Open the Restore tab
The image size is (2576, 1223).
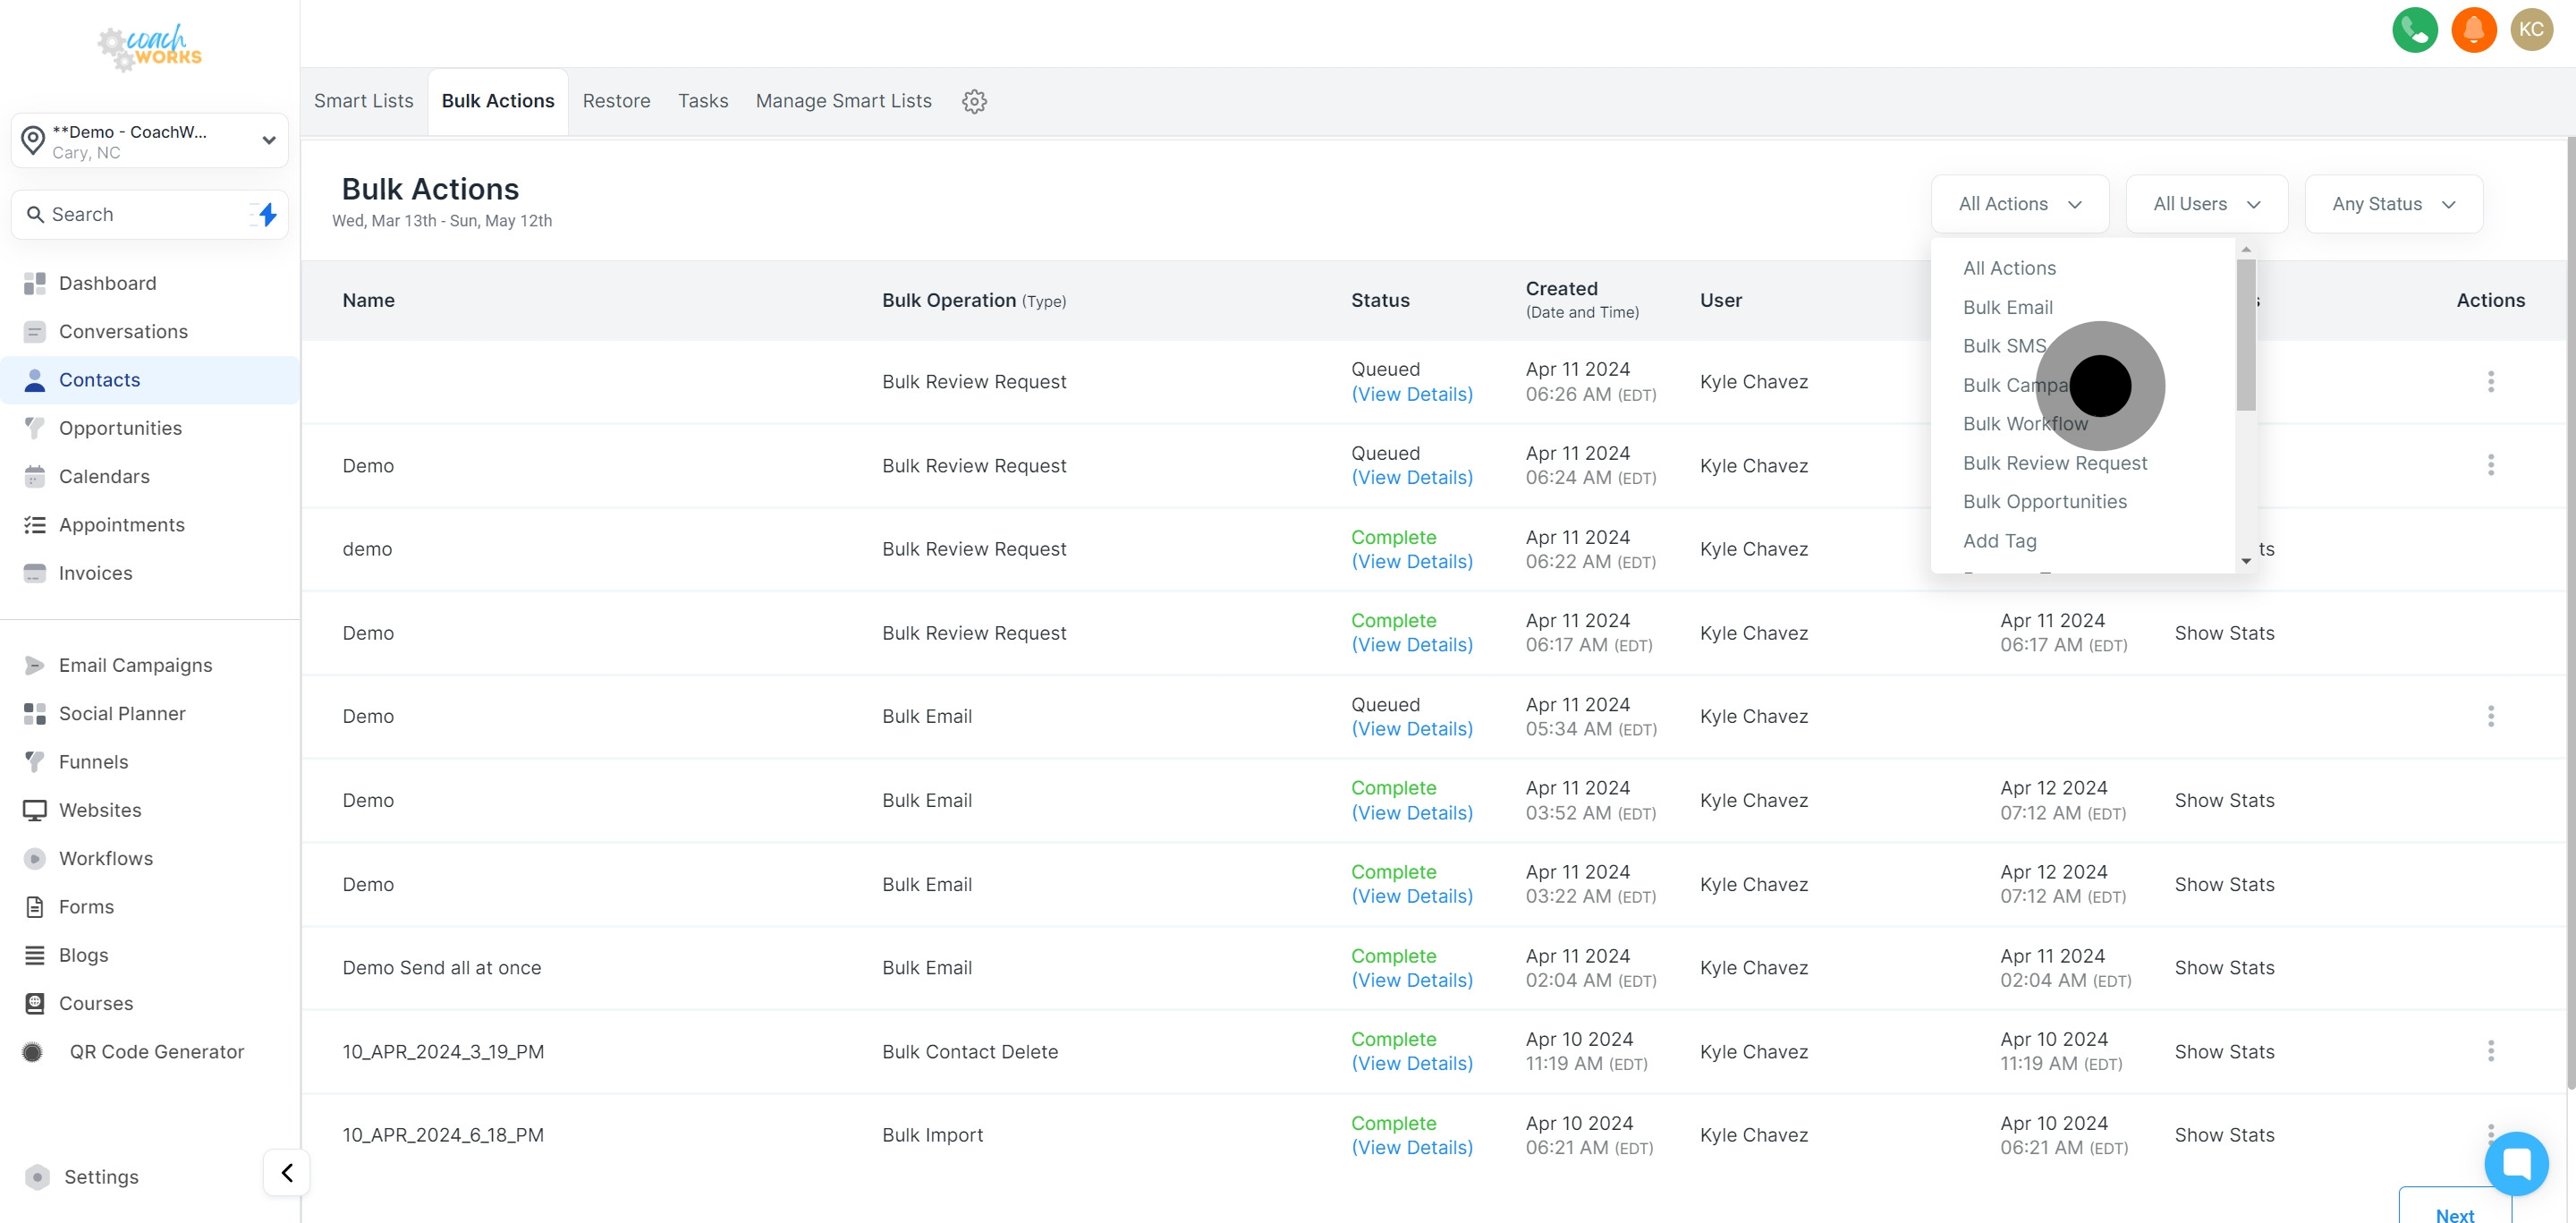coord(616,101)
